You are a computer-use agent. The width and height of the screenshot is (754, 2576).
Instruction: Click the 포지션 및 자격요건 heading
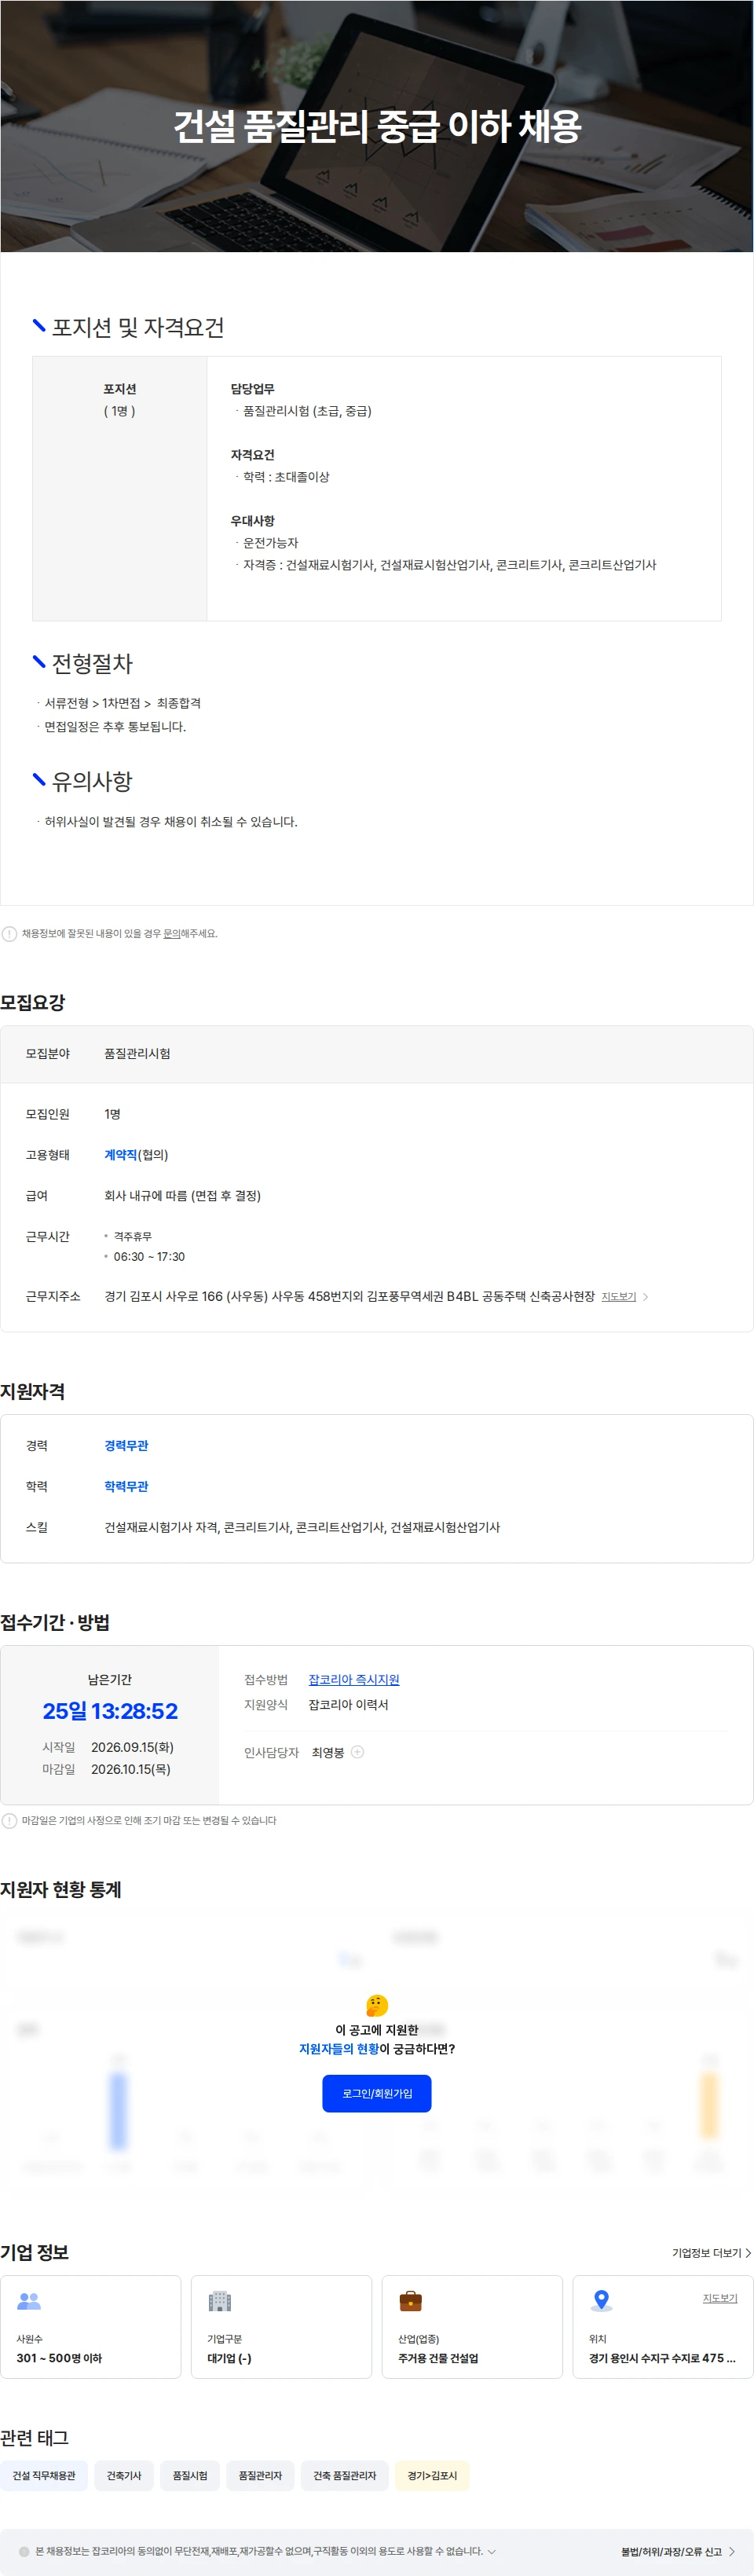pos(138,327)
